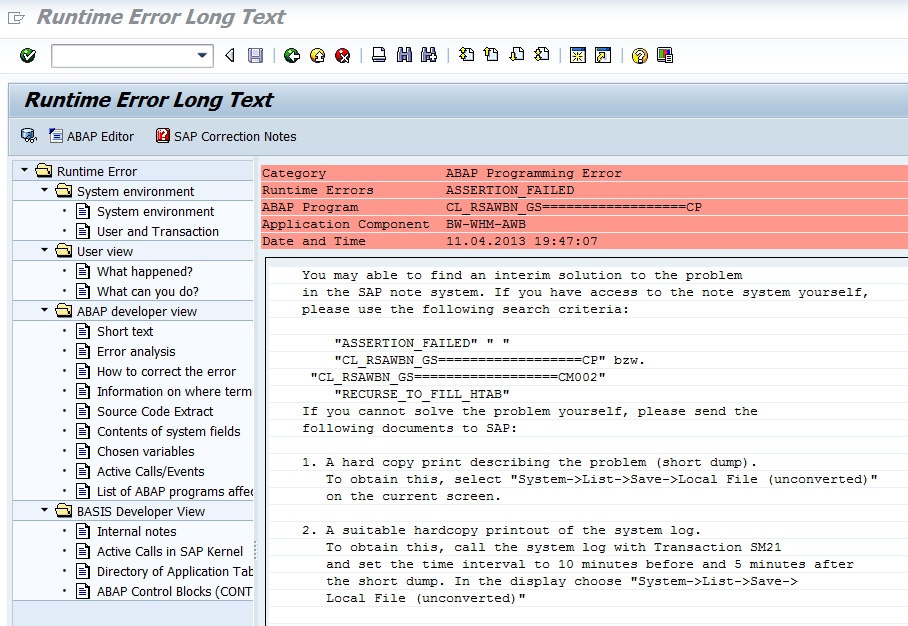
Task: Go to Next Page icon
Action: (x=517, y=56)
